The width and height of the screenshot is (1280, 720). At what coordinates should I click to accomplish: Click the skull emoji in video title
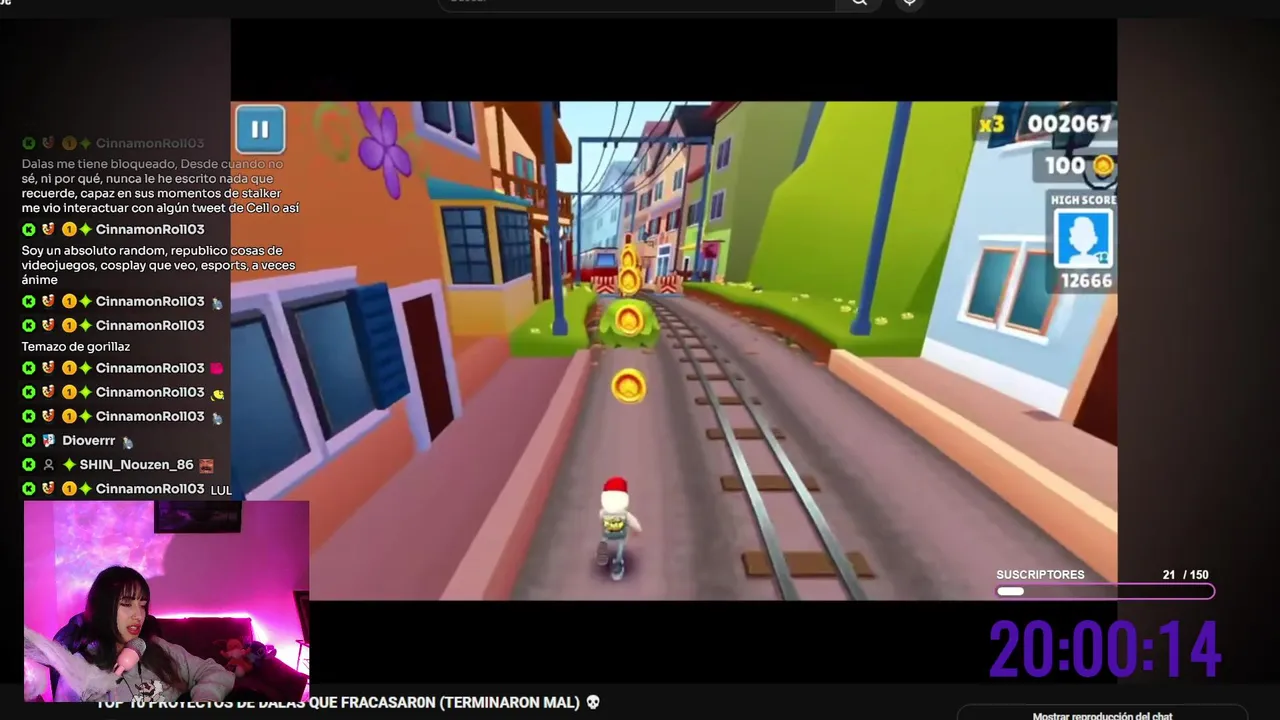[x=593, y=702]
